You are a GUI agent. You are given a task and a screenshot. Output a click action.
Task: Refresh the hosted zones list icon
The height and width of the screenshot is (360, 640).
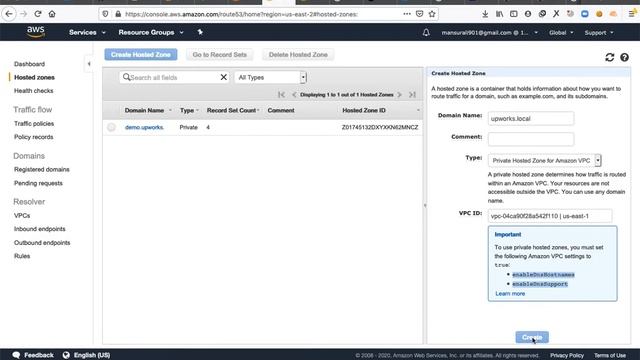(x=609, y=57)
